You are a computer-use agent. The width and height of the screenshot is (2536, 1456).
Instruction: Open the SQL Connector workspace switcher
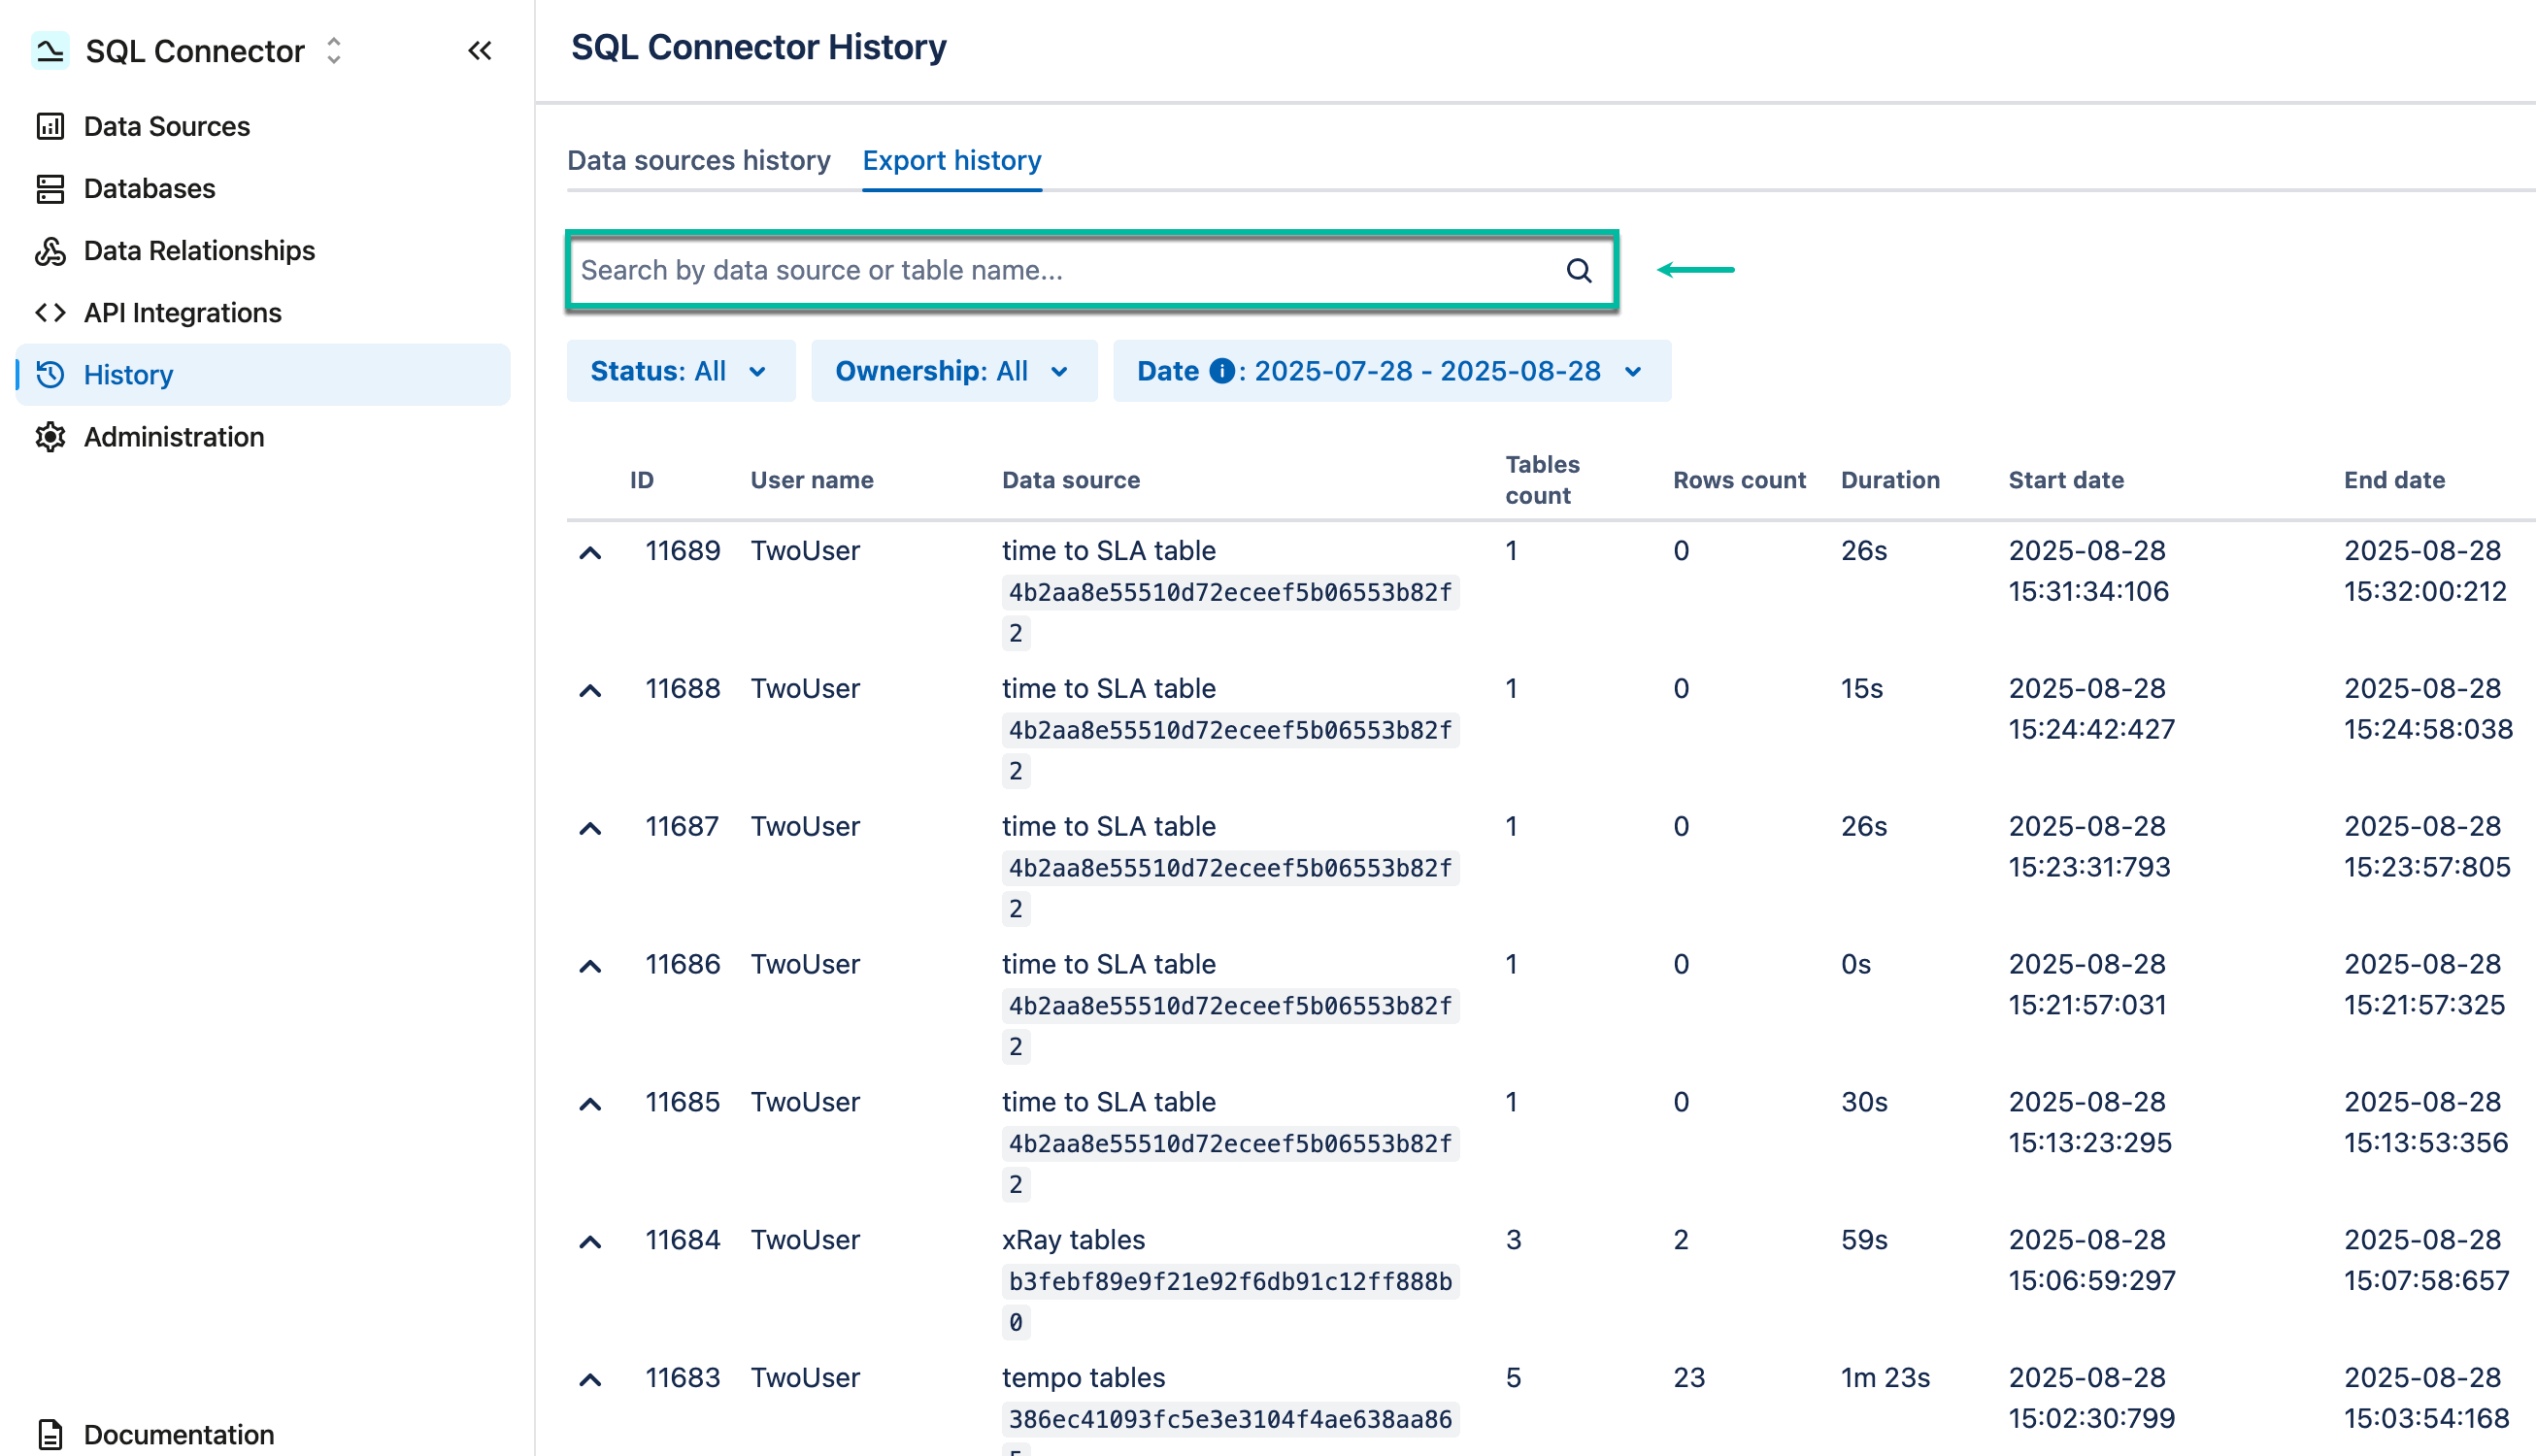[x=332, y=51]
